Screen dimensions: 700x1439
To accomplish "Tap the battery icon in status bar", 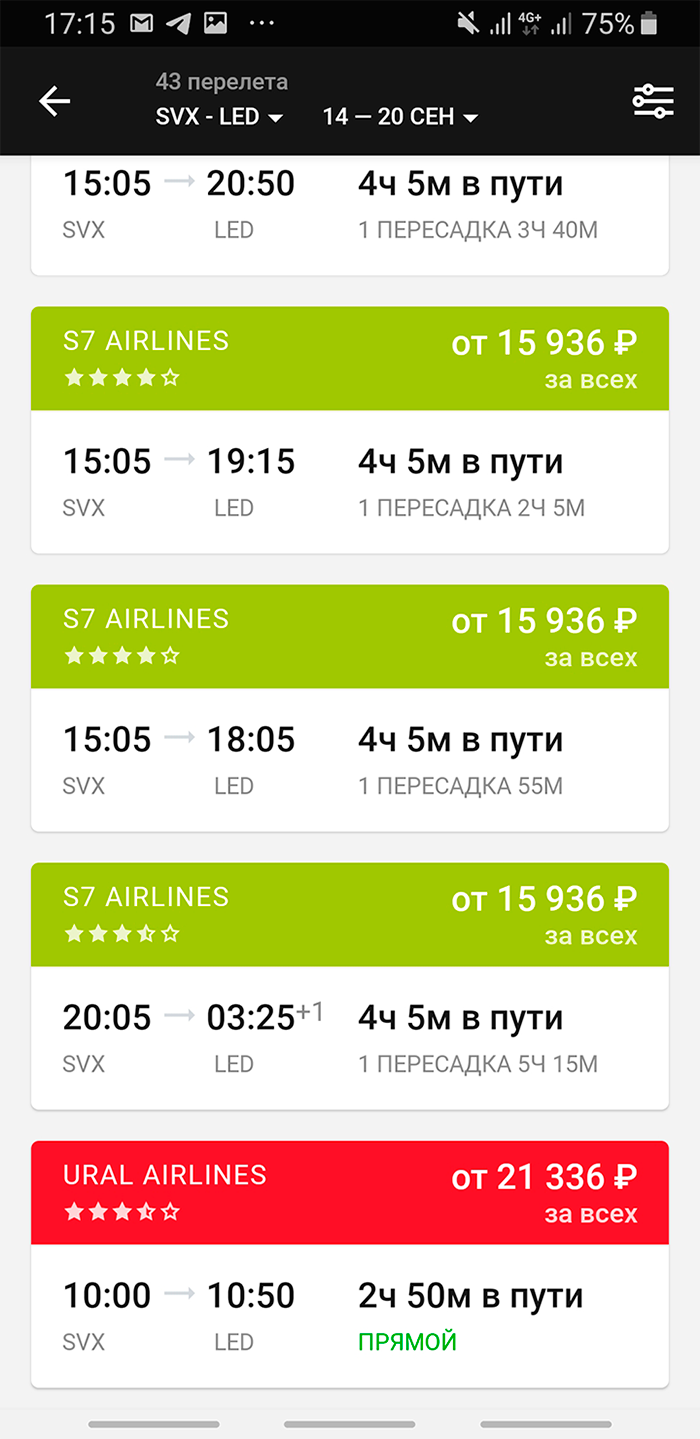I will (650, 24).
